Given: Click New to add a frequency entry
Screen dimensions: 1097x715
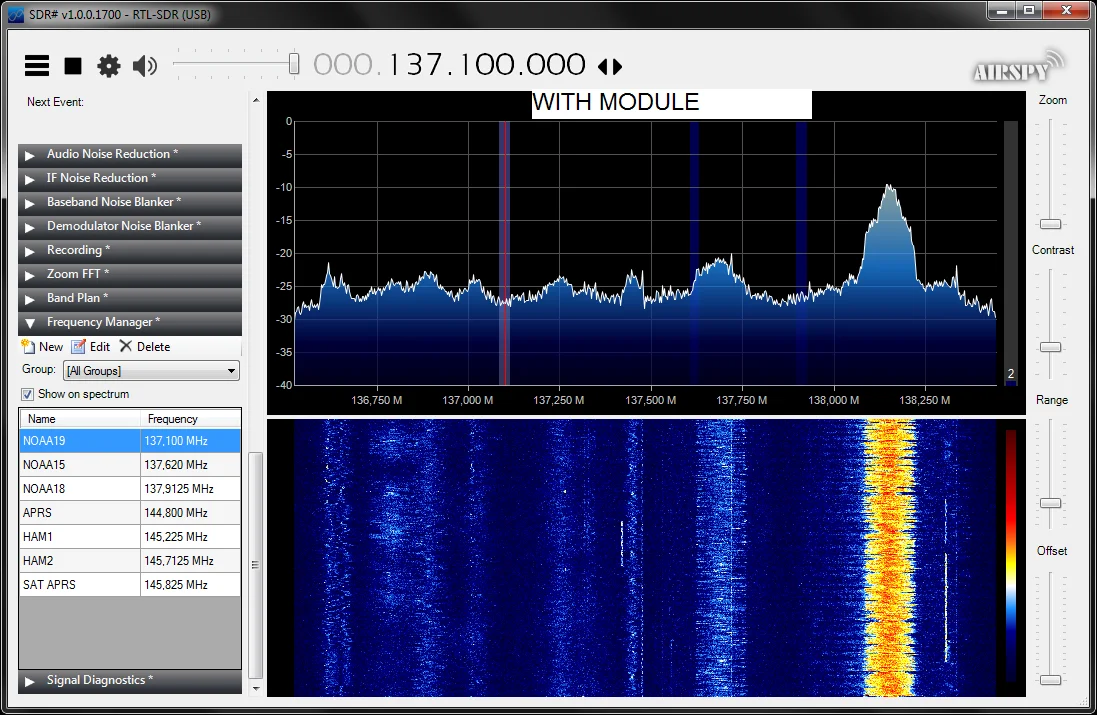Looking at the screenshot, I should point(42,346).
